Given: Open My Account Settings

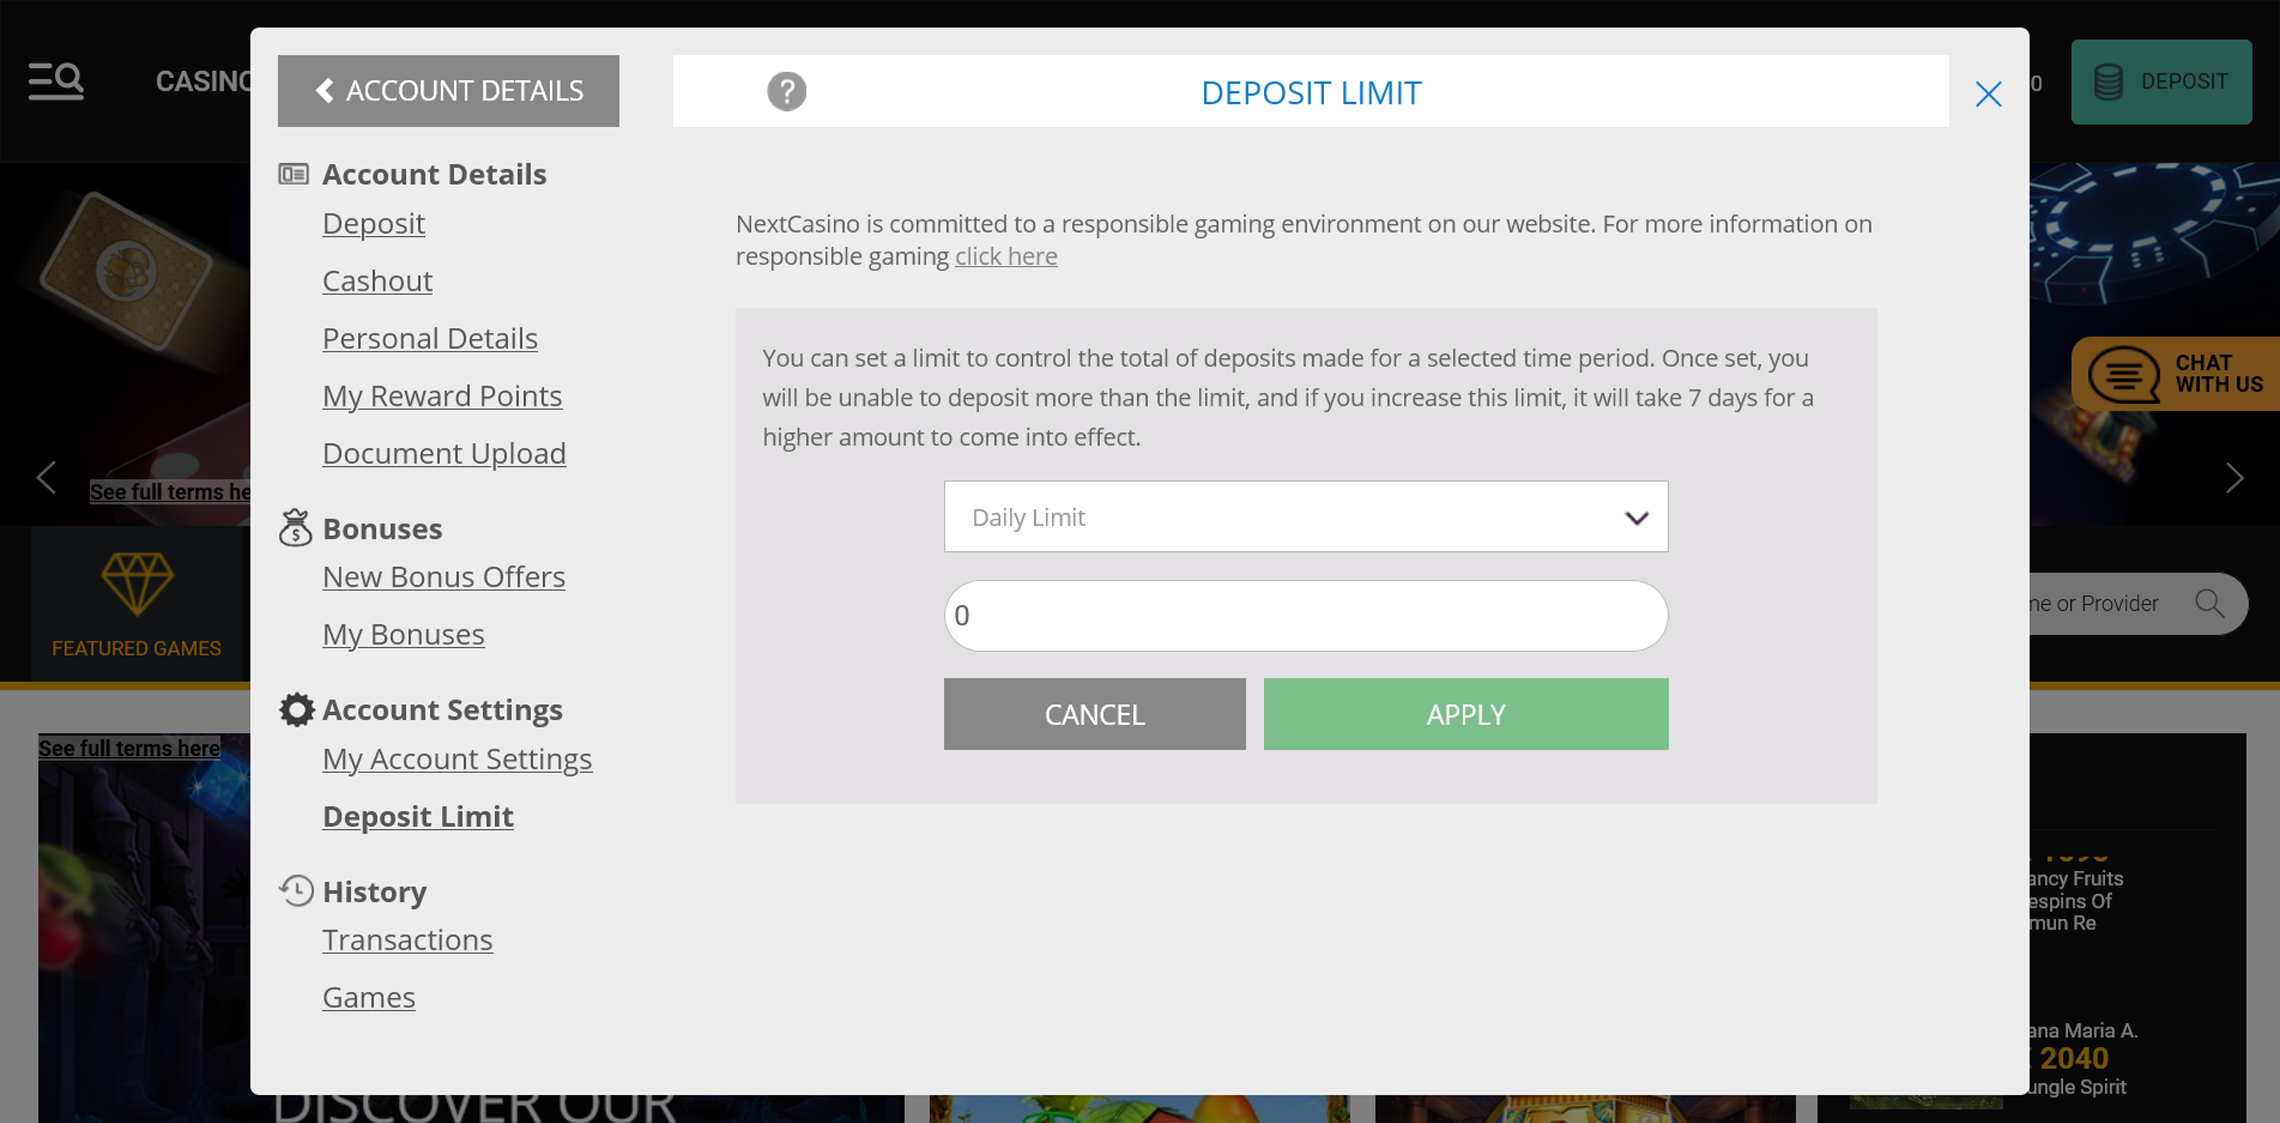Looking at the screenshot, I should tap(457, 759).
